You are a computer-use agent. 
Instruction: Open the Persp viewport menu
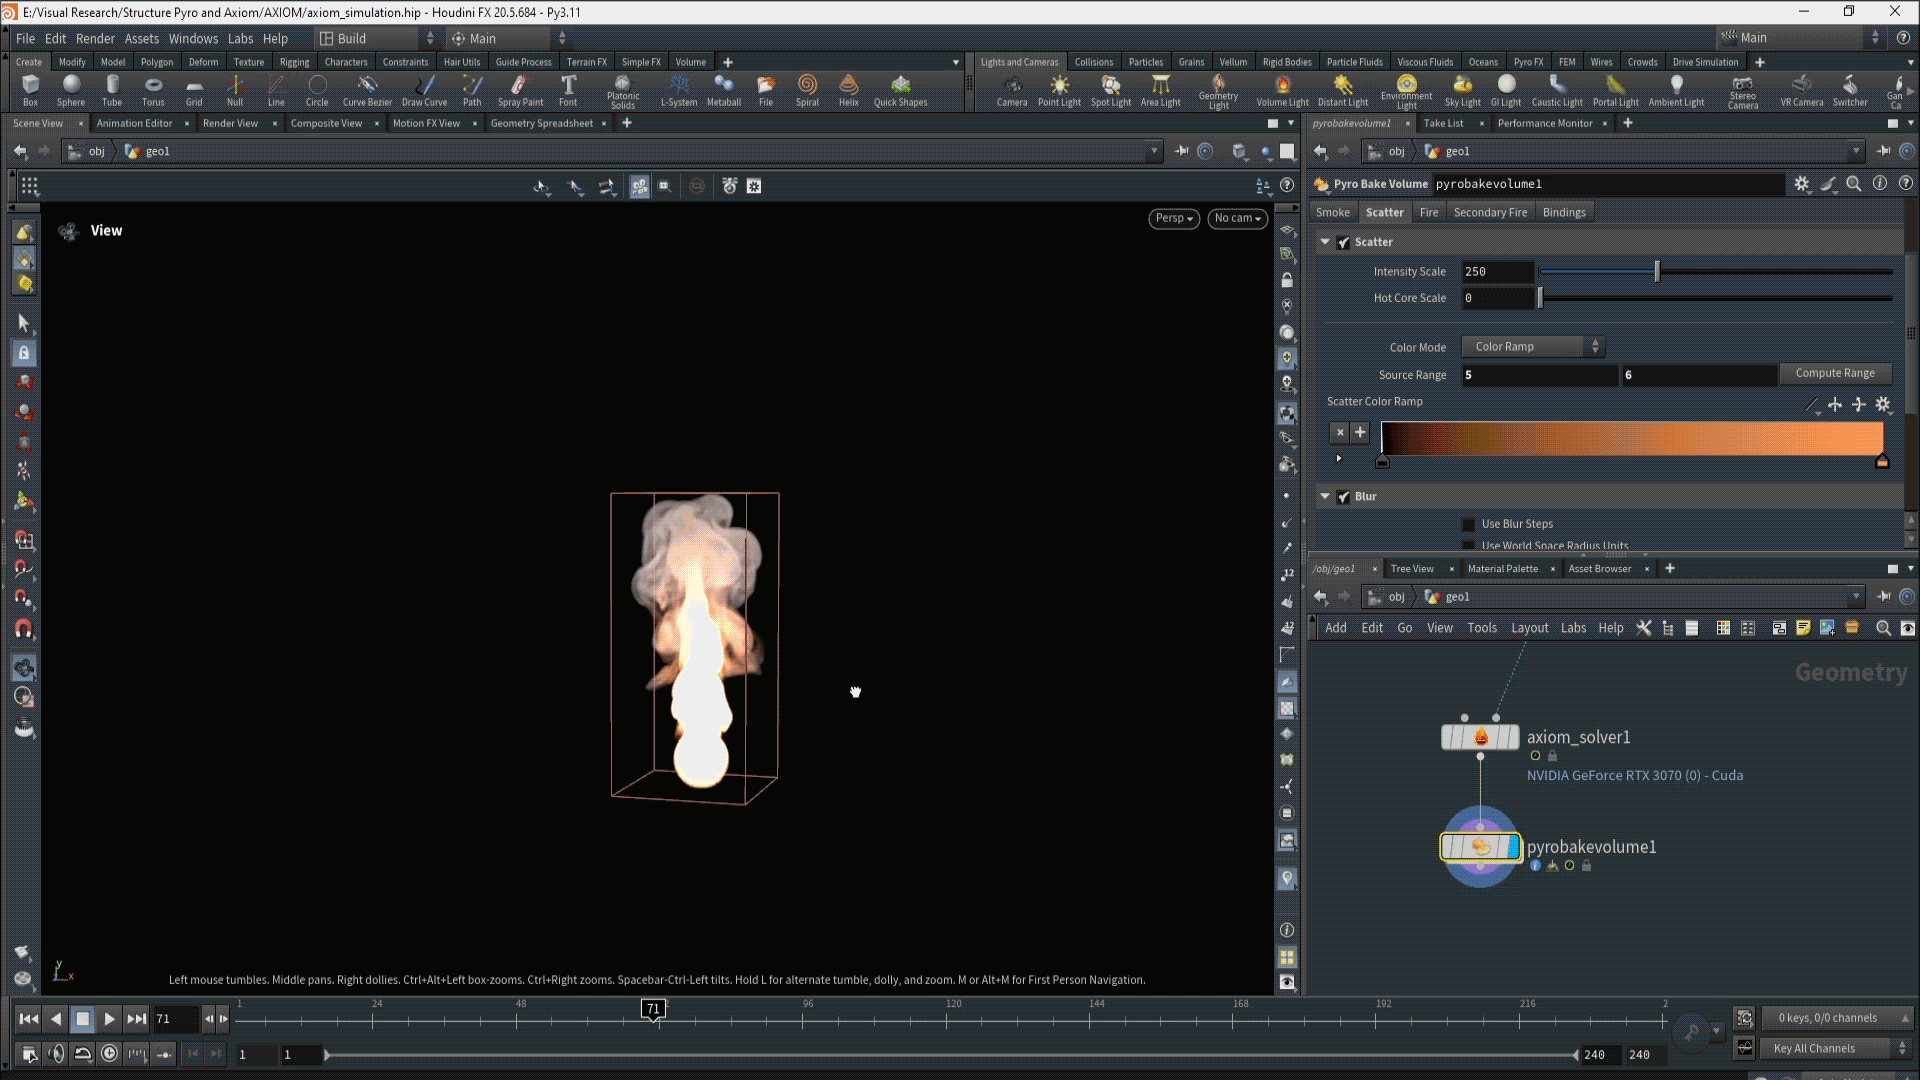coord(1173,218)
